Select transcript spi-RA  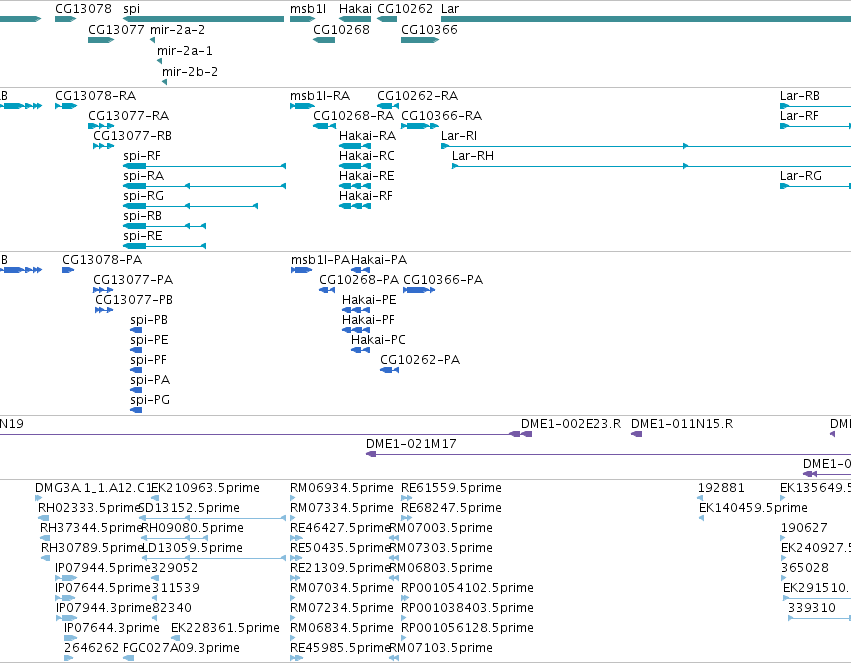click(143, 176)
